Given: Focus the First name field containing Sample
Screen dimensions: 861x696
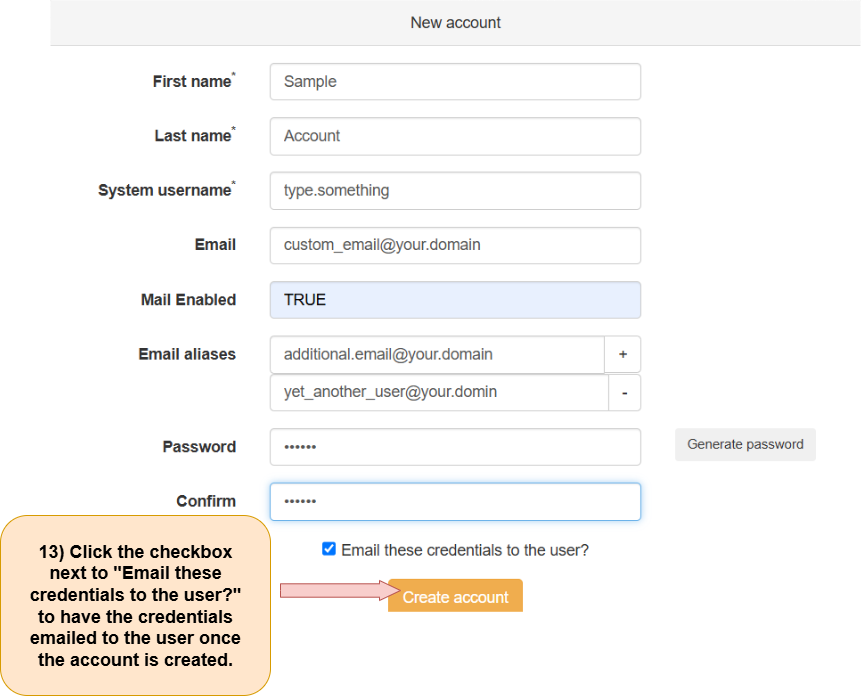Looking at the screenshot, I should point(455,82).
